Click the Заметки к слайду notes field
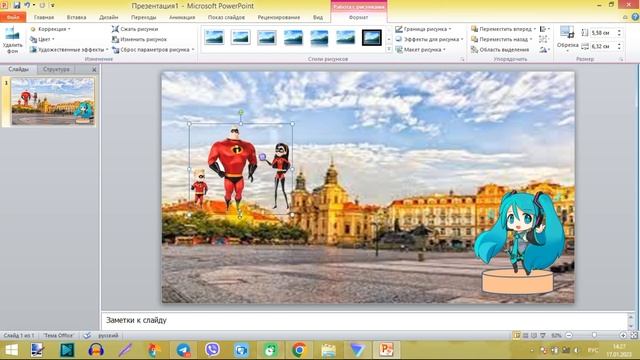Image resolution: width=640 pixels, height=360 pixels. (x=365, y=320)
